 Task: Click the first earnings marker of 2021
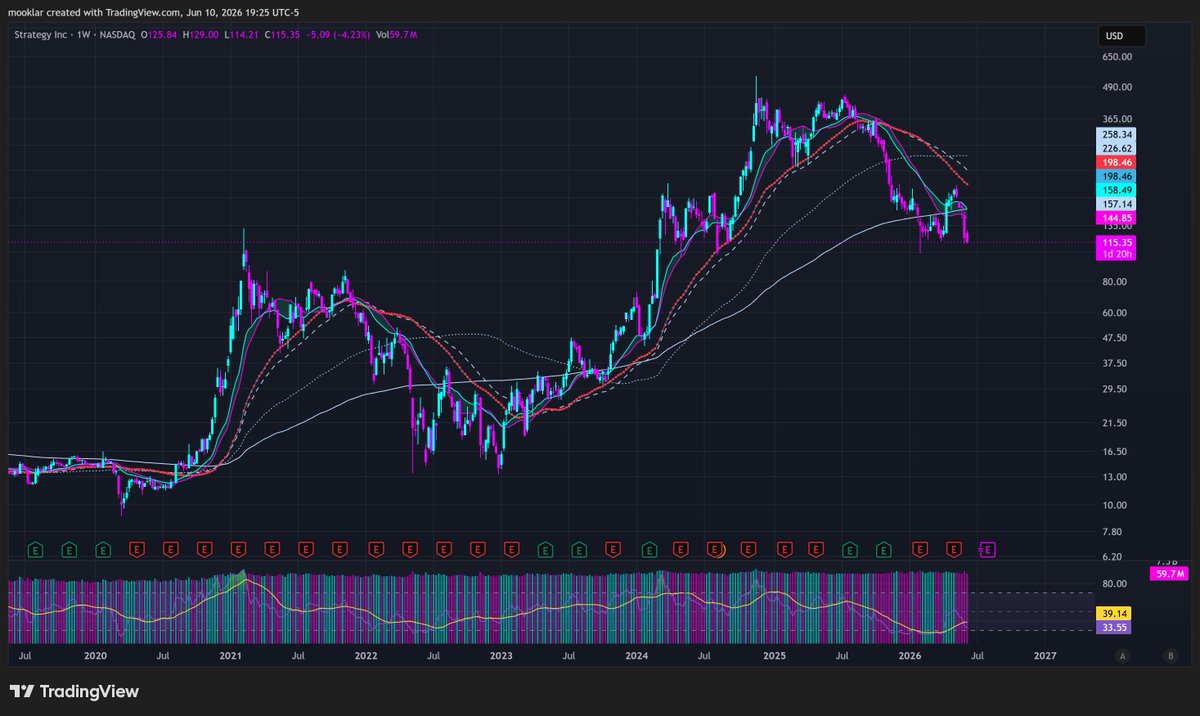coord(239,549)
